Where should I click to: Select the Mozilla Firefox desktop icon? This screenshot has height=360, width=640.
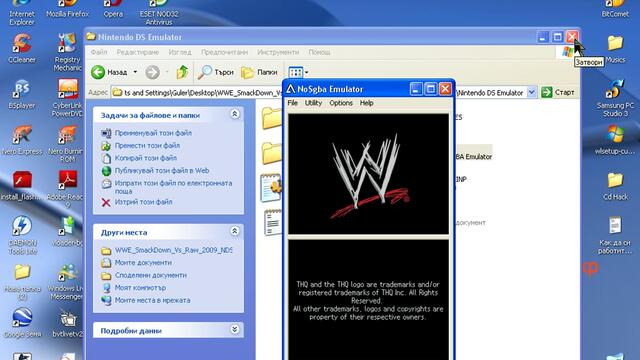pyautogui.click(x=67, y=9)
